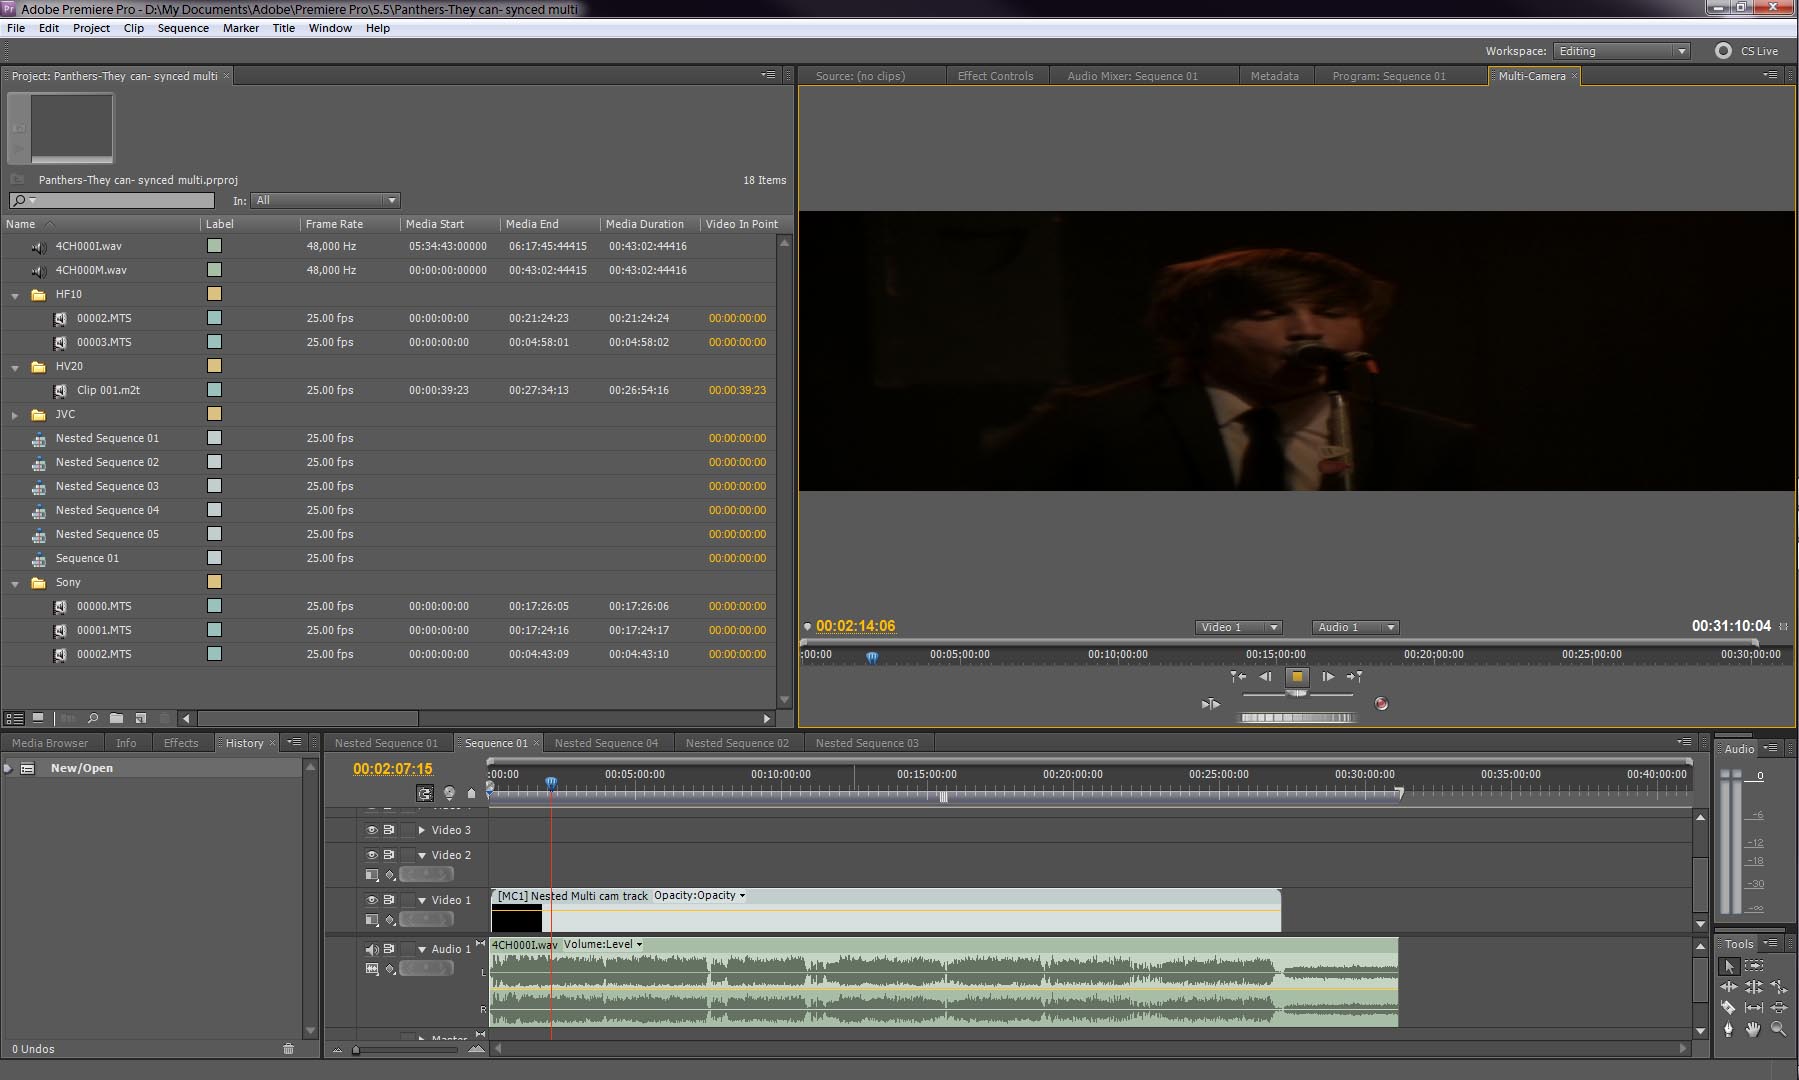Click the Find magnifier icon in Project panel
The width and height of the screenshot is (1799, 1080).
point(92,718)
